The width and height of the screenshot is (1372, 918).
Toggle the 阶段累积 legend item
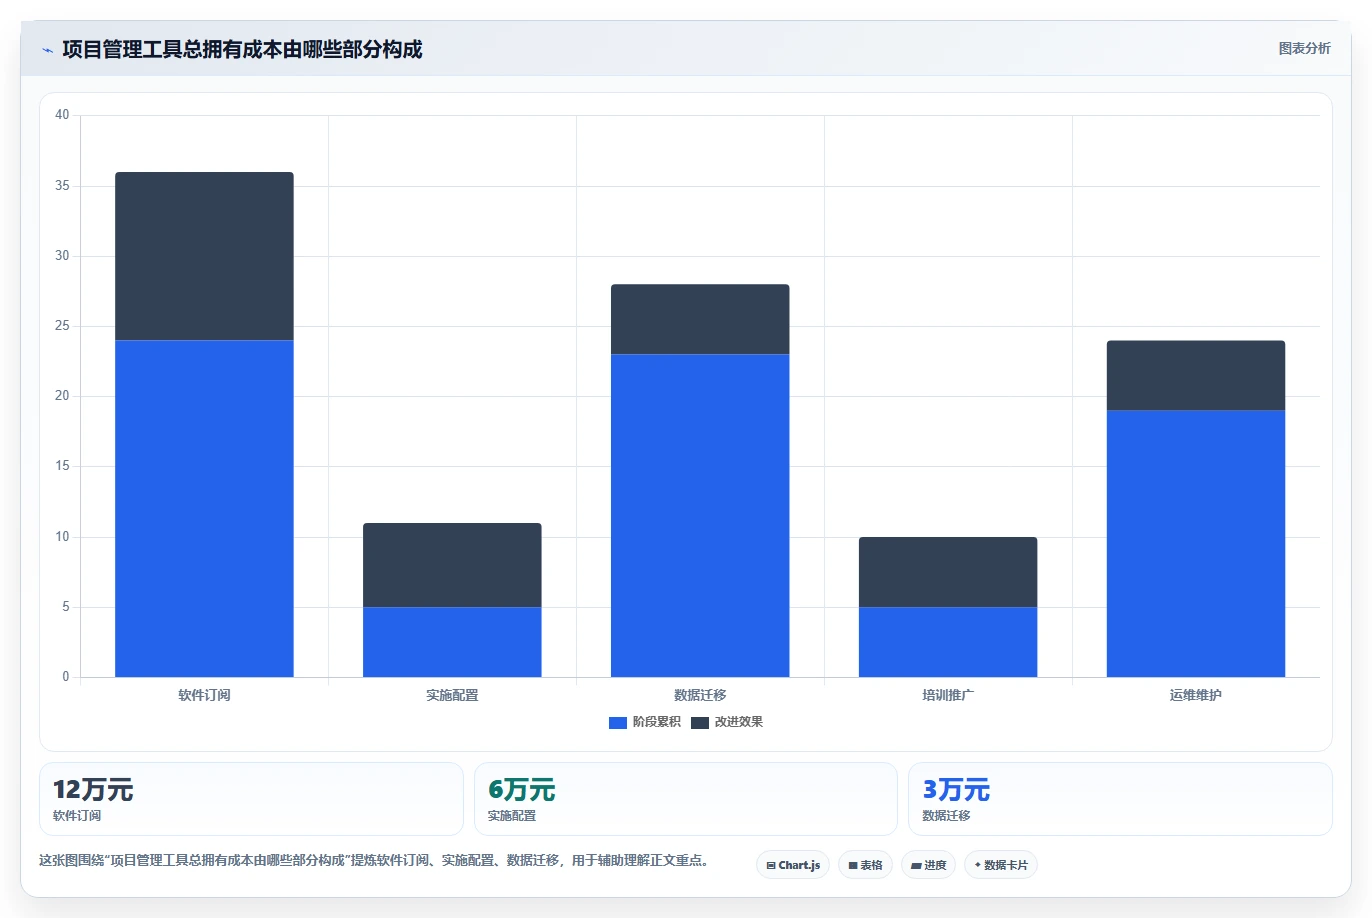point(645,722)
